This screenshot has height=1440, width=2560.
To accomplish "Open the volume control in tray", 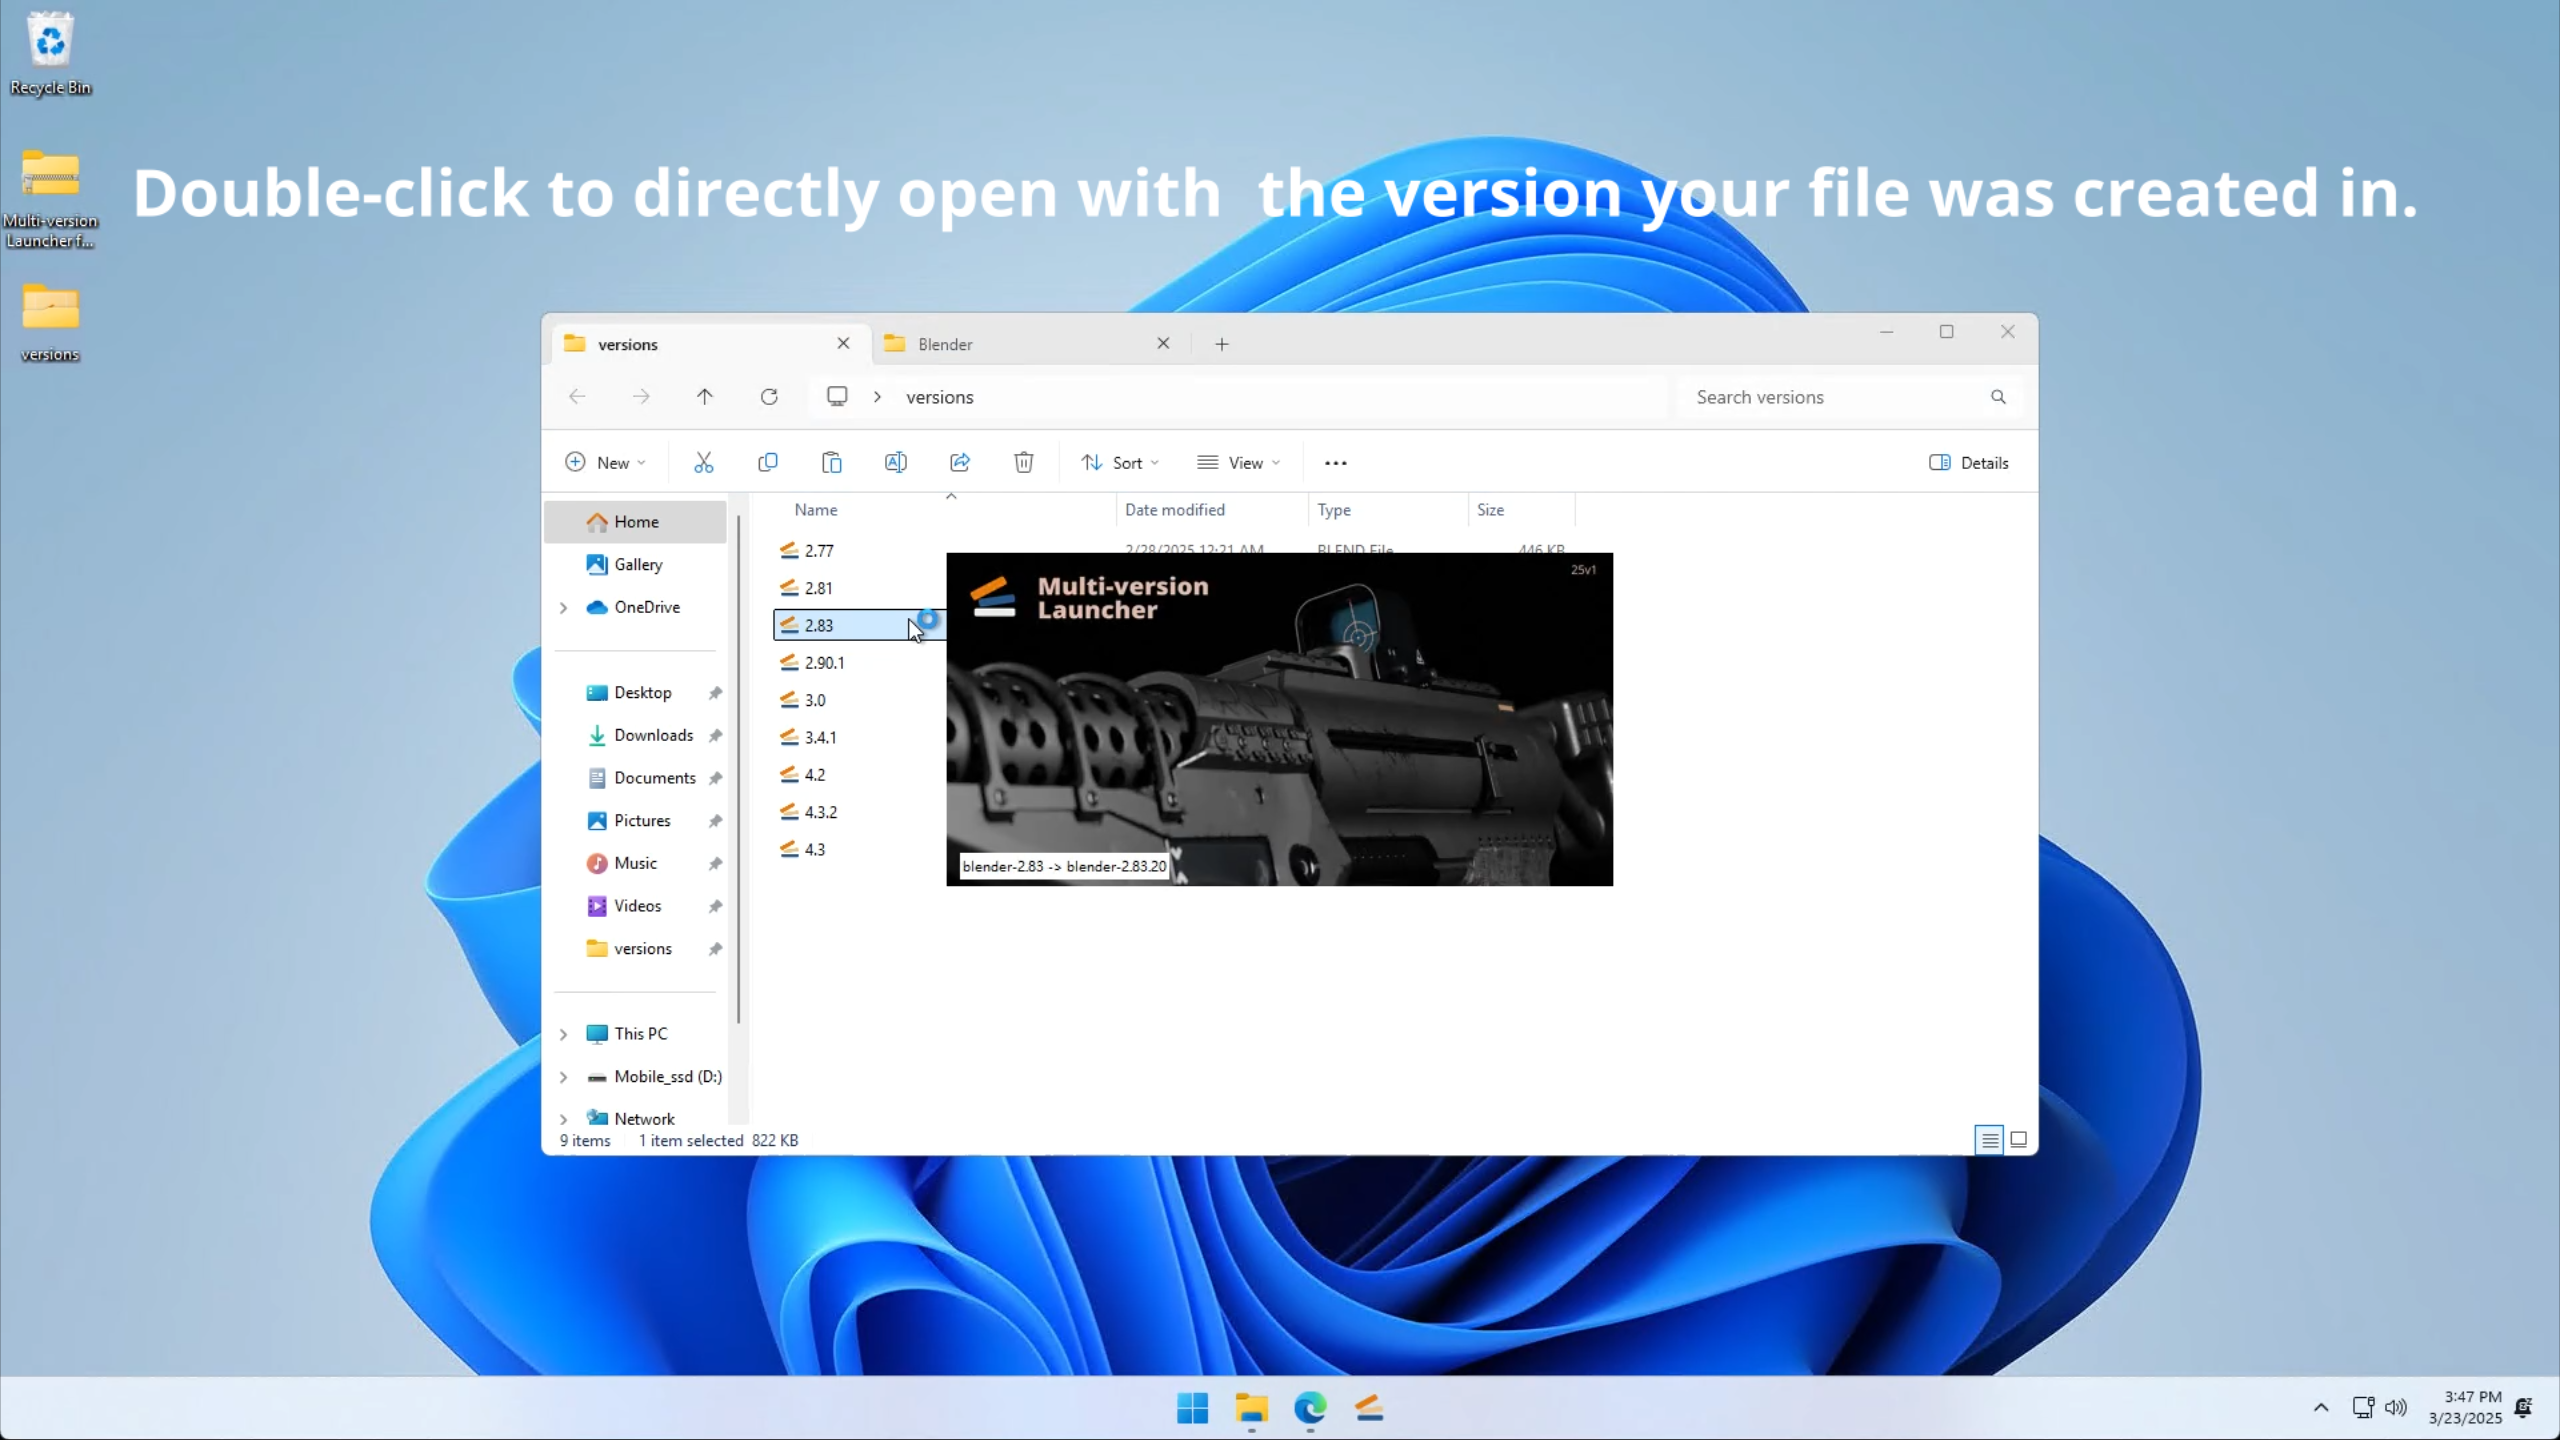I will 2396,1408.
